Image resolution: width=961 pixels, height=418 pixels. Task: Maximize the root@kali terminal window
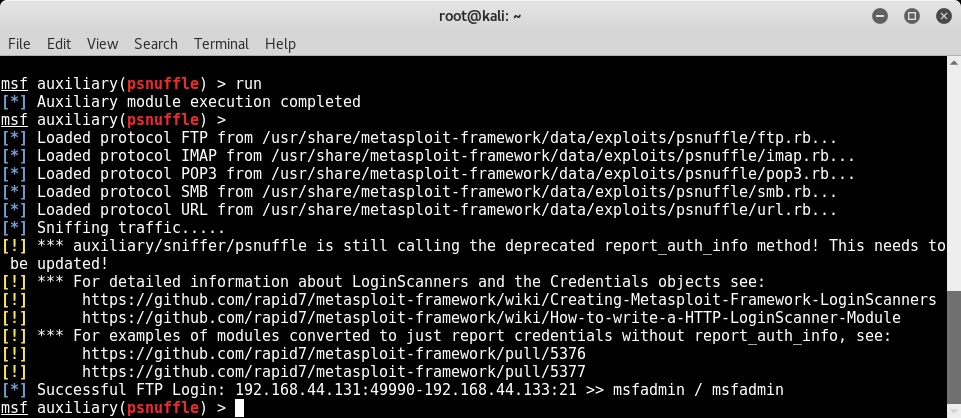pos(911,17)
